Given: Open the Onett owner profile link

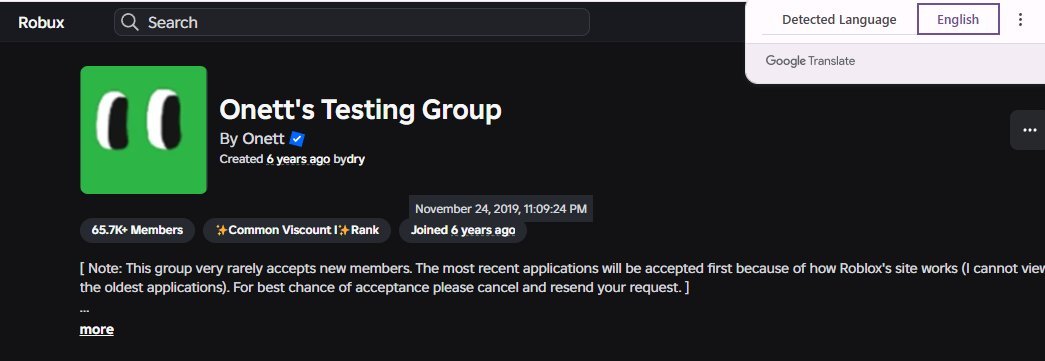Looking at the screenshot, I should pos(263,139).
